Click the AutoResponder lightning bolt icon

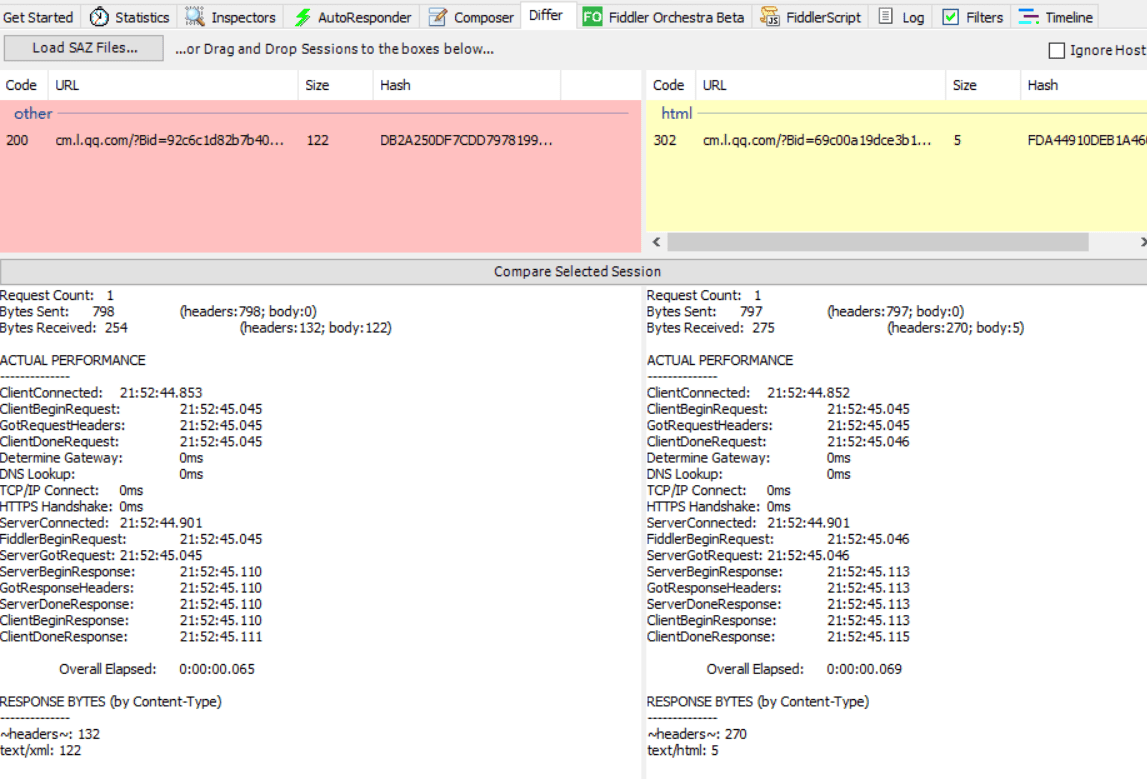(302, 17)
